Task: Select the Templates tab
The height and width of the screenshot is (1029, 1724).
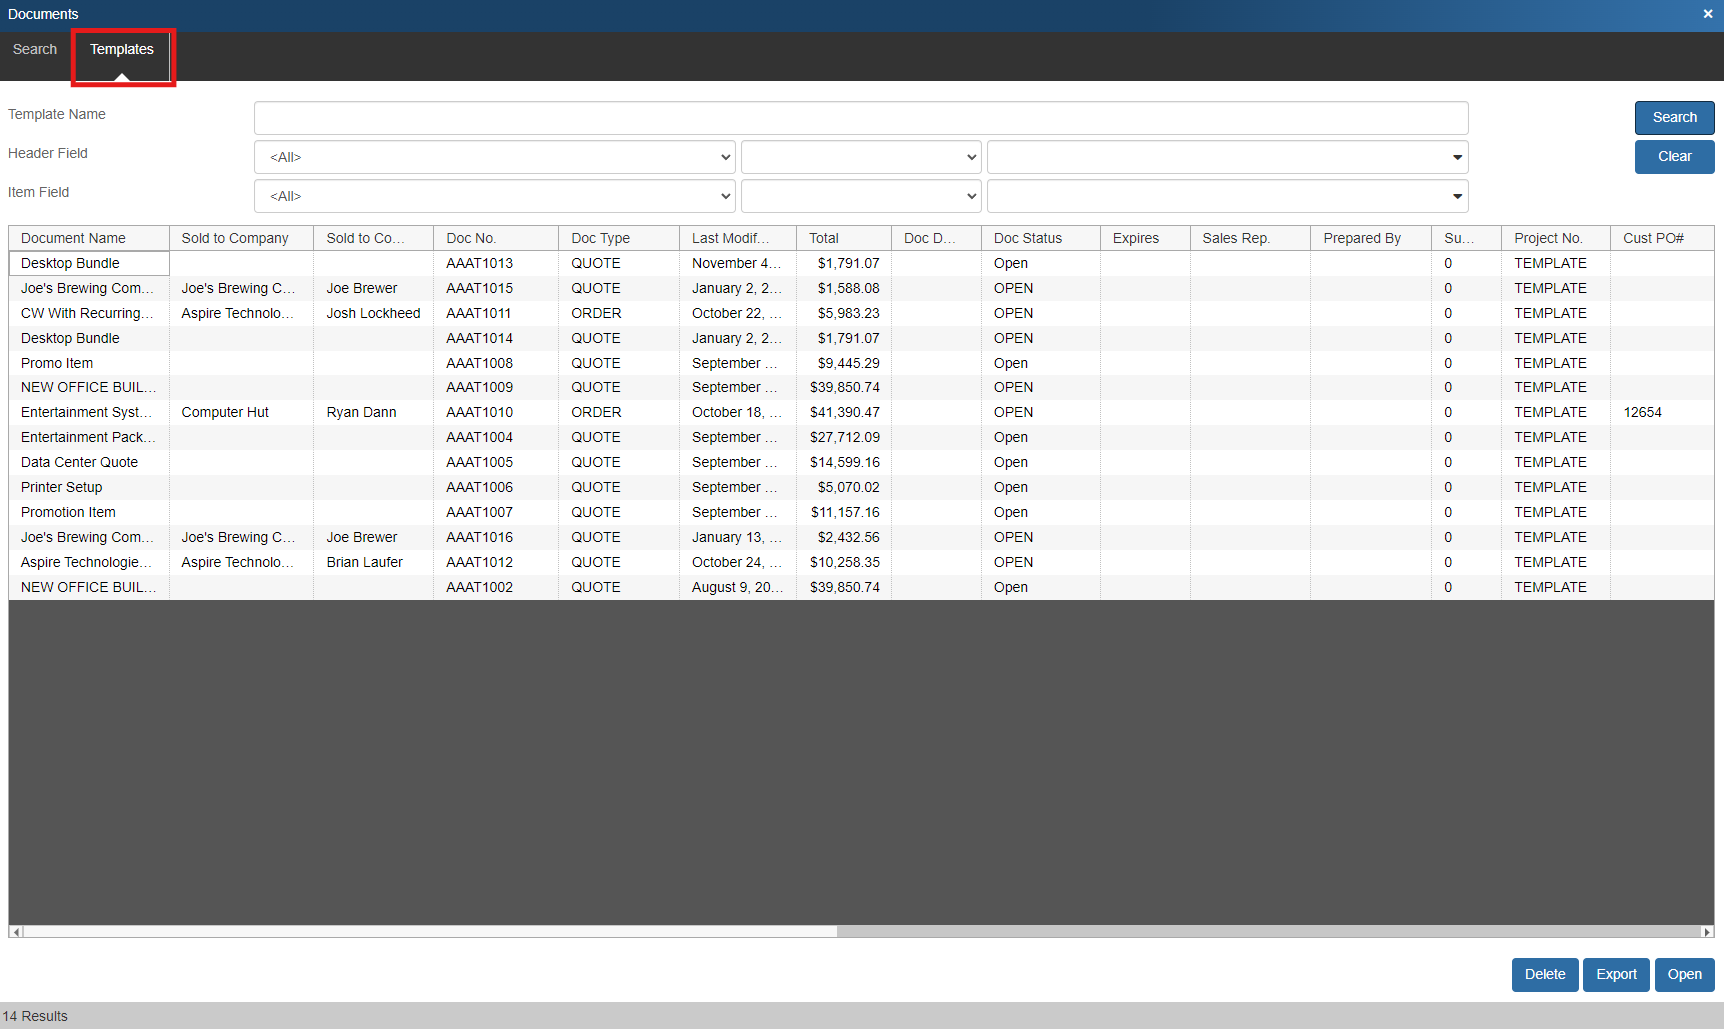Action: coord(122,50)
